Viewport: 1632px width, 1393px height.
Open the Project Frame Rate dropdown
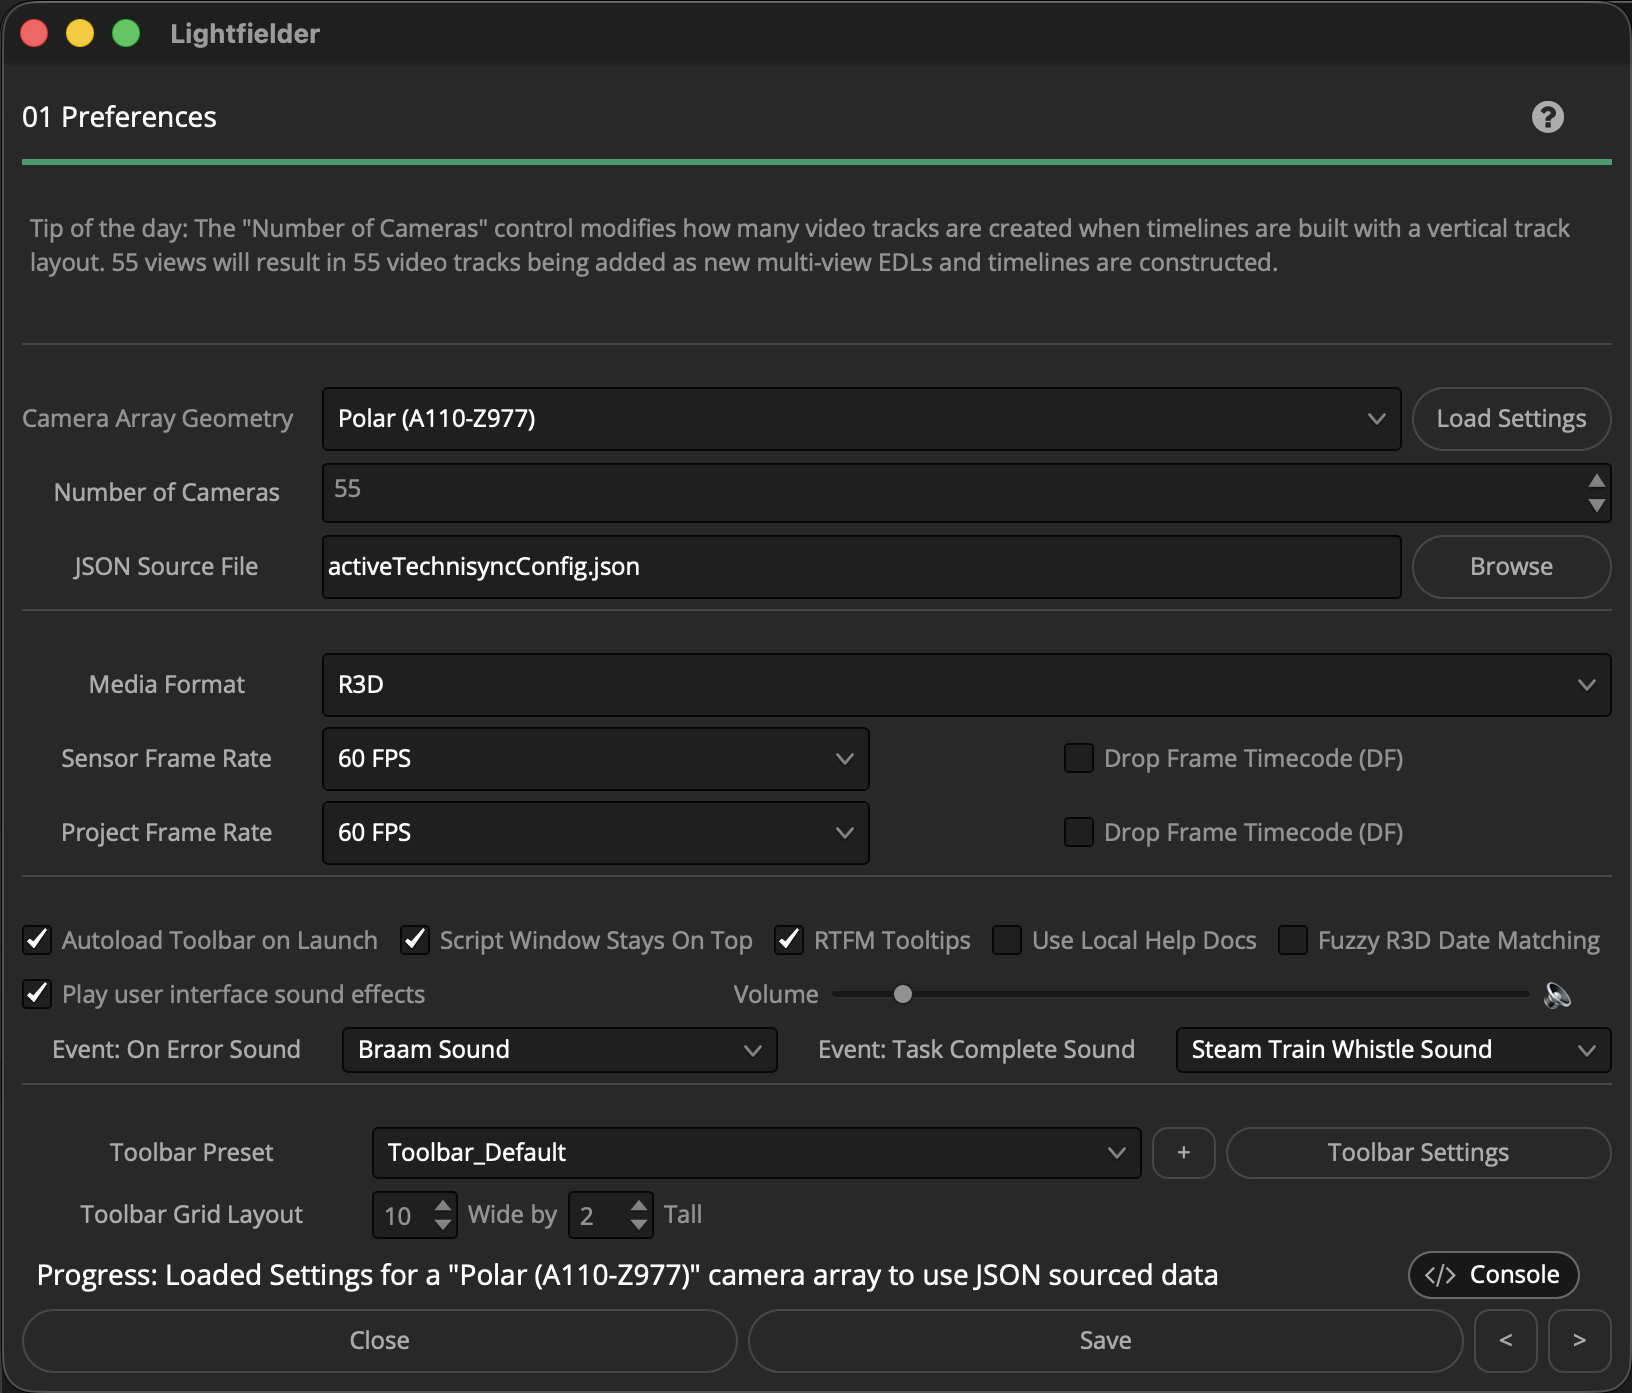pyautogui.click(x=596, y=833)
